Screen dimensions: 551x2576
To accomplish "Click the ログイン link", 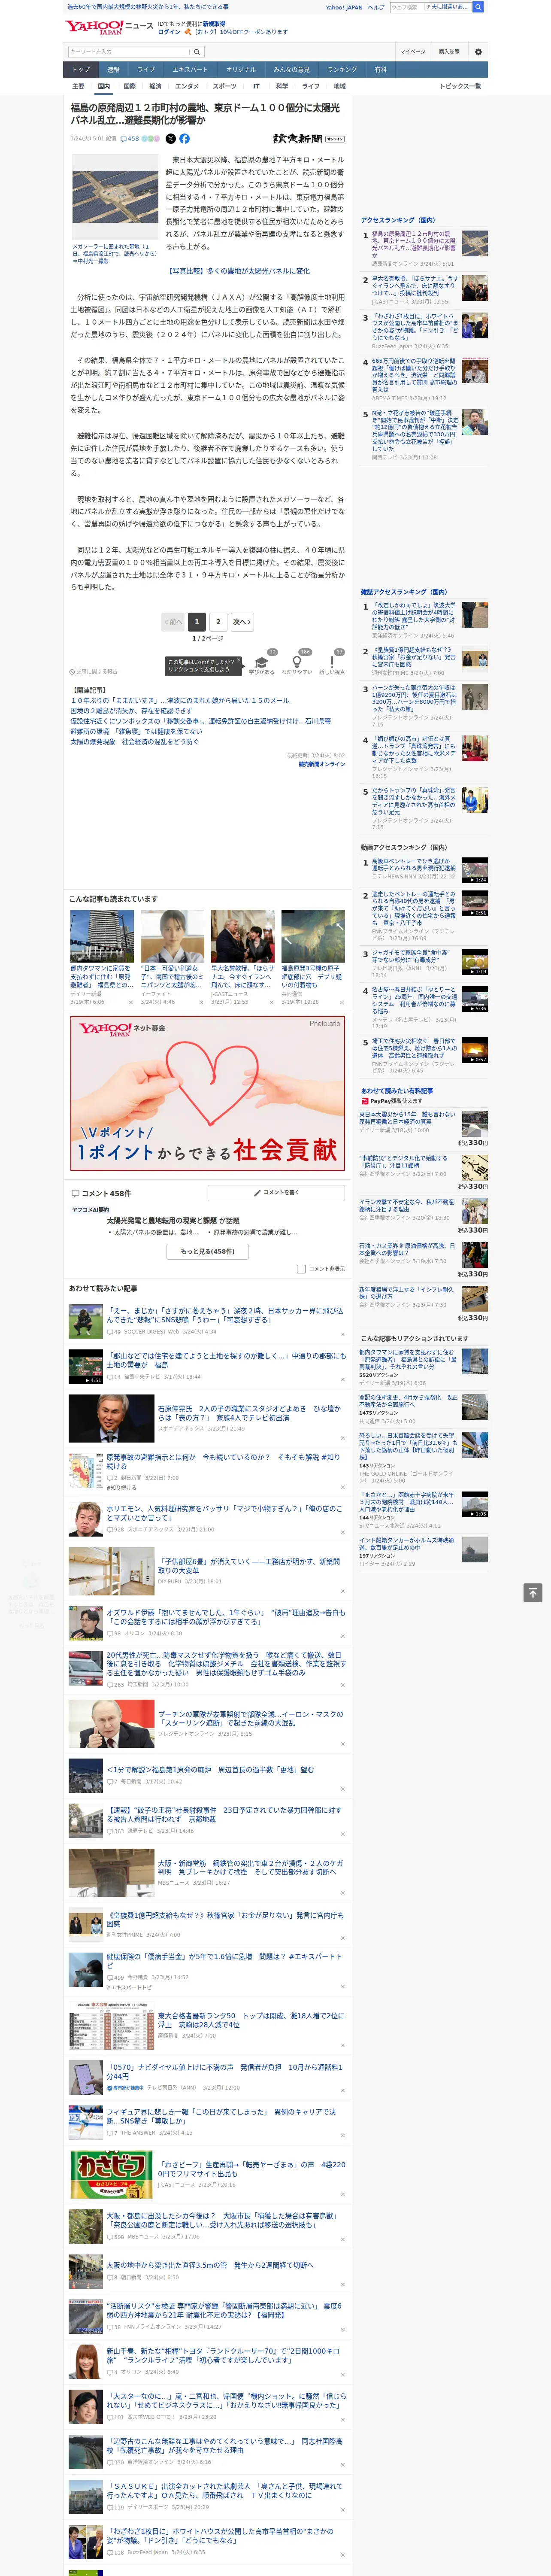I will pyautogui.click(x=169, y=32).
